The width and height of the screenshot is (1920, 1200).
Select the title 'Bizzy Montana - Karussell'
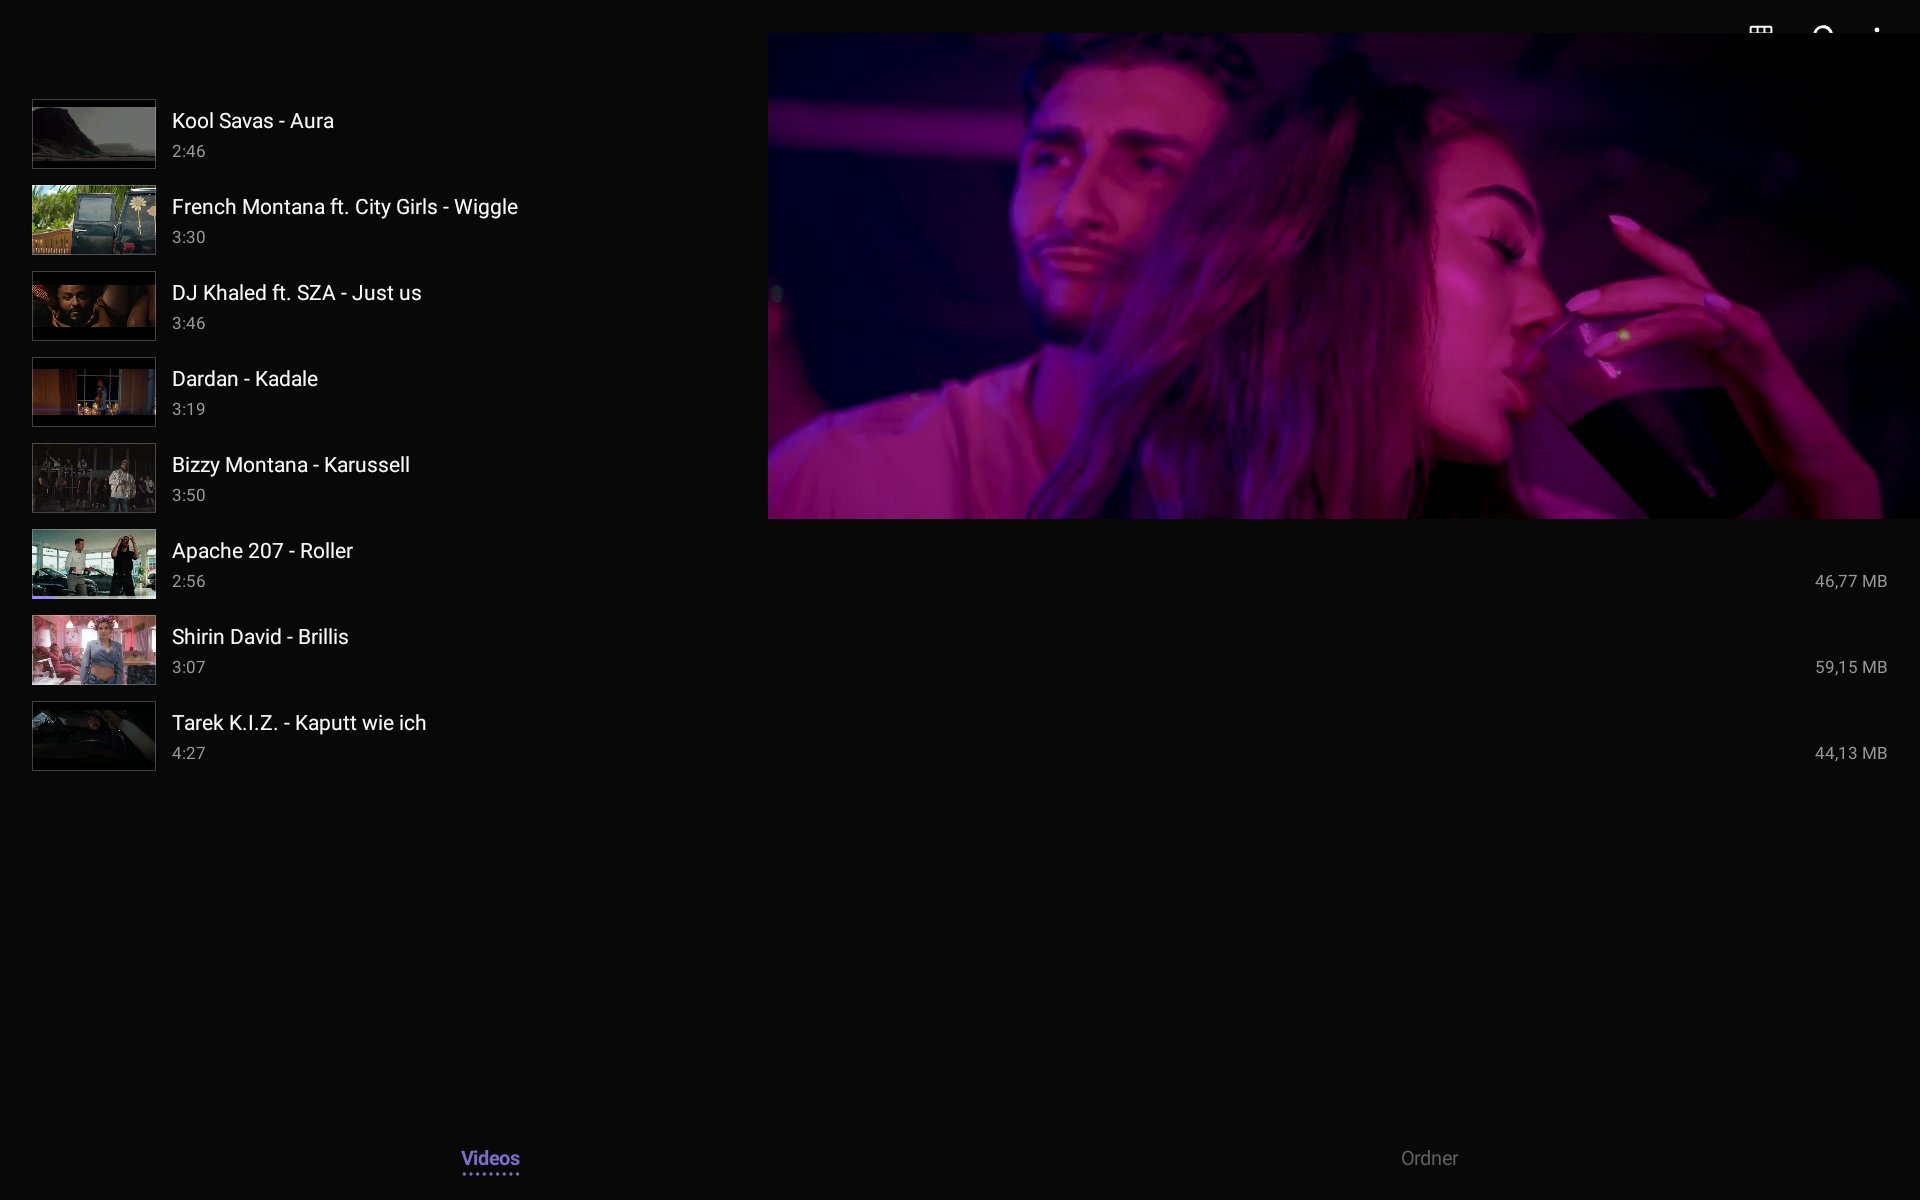click(291, 465)
